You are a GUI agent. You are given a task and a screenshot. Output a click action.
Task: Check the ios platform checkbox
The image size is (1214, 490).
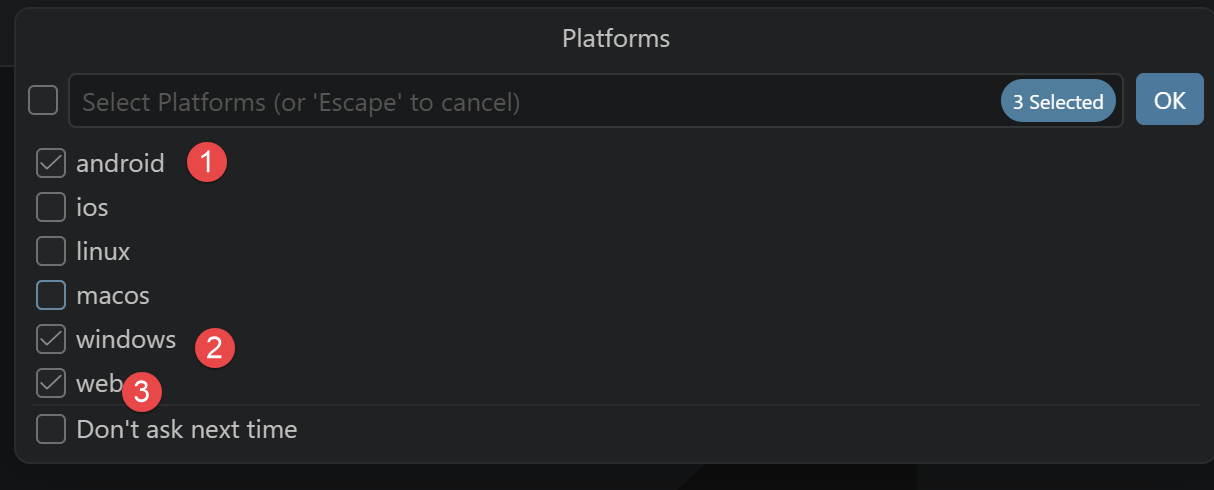point(51,207)
